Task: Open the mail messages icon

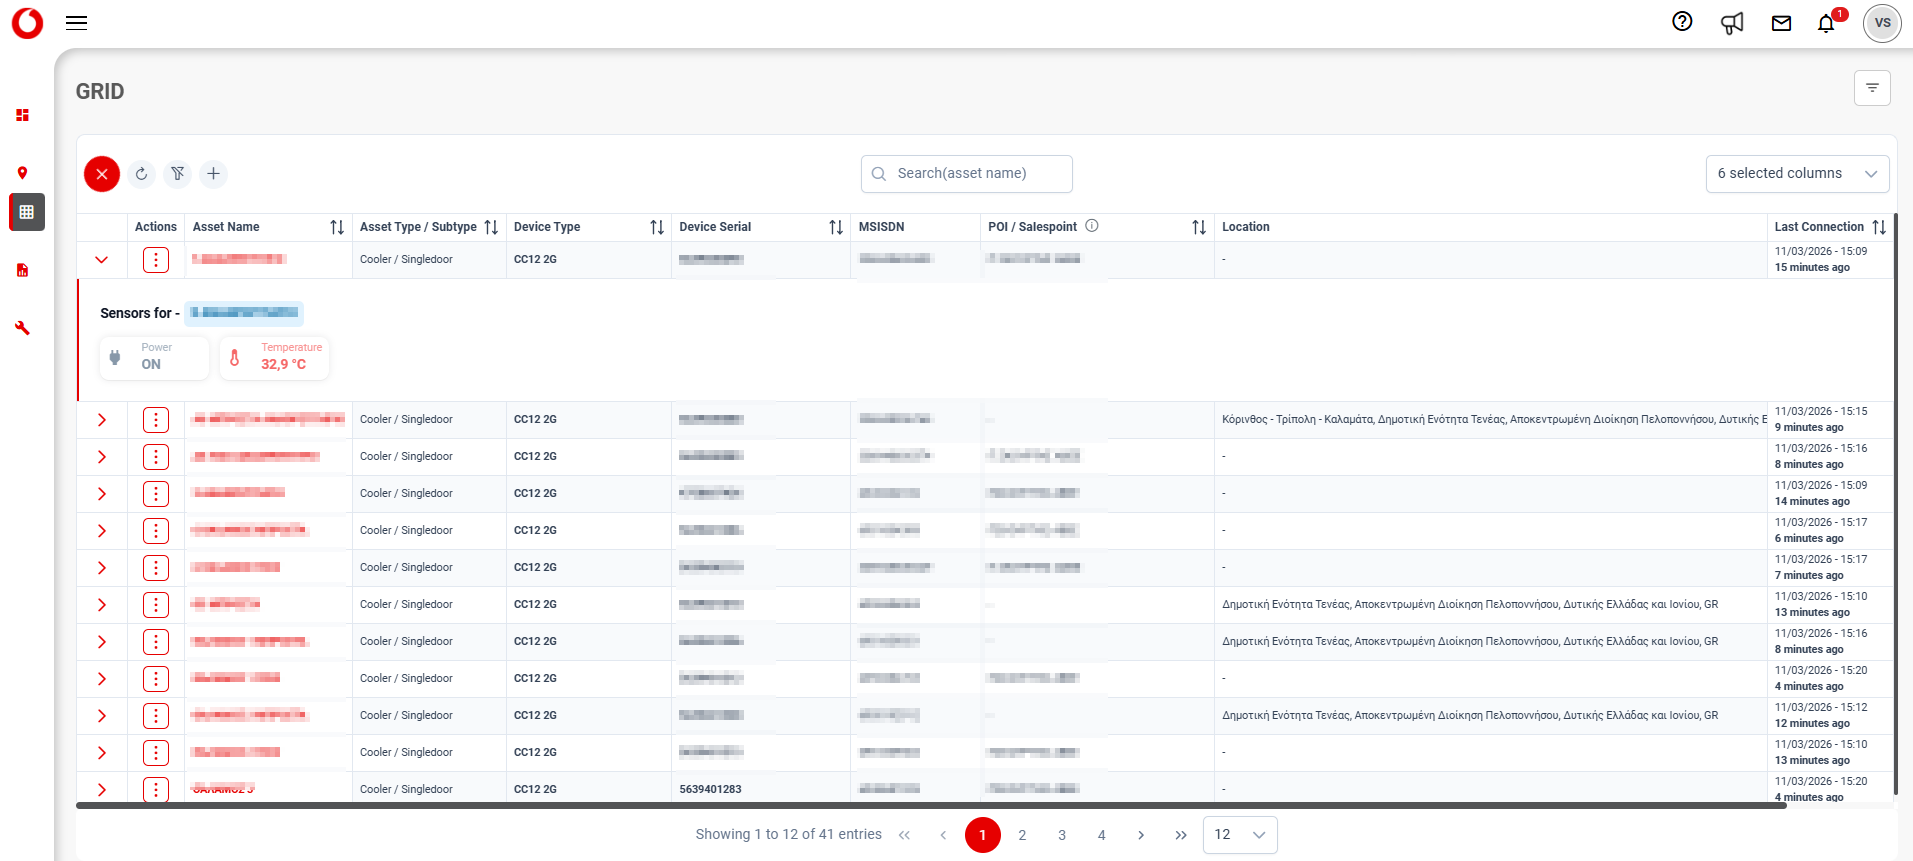Action: point(1781,23)
